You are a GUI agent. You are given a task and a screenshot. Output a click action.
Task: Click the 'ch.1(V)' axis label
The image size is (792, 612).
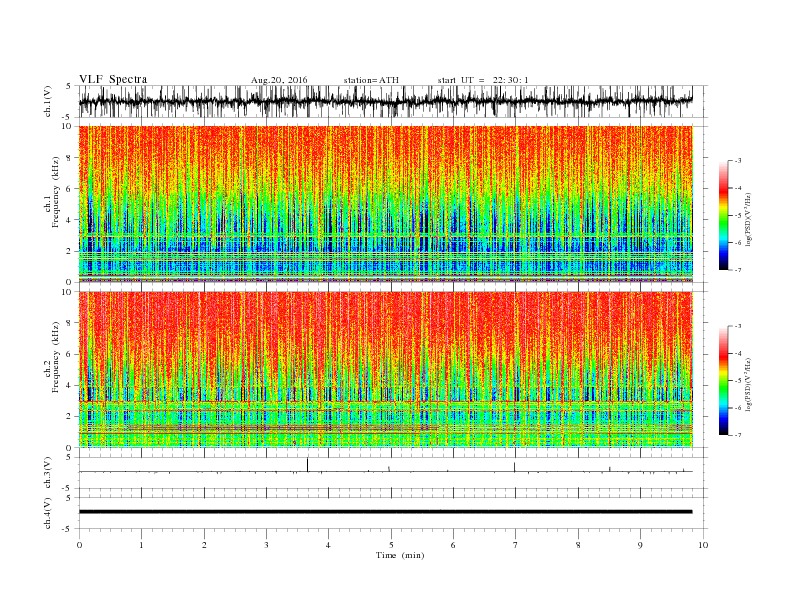[x=48, y=101]
